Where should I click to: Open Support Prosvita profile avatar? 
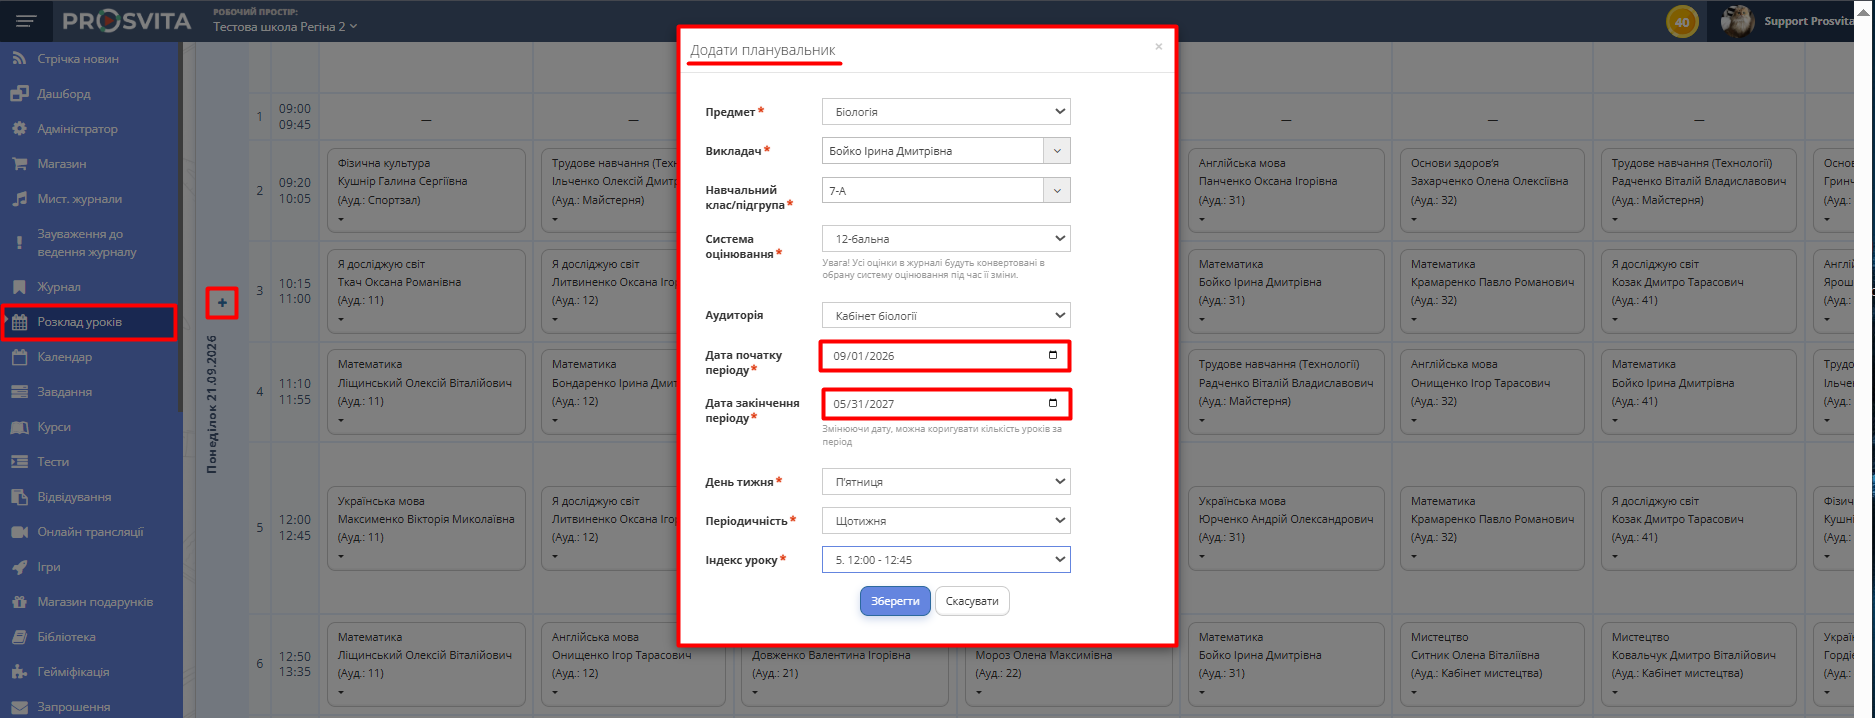click(x=1737, y=21)
